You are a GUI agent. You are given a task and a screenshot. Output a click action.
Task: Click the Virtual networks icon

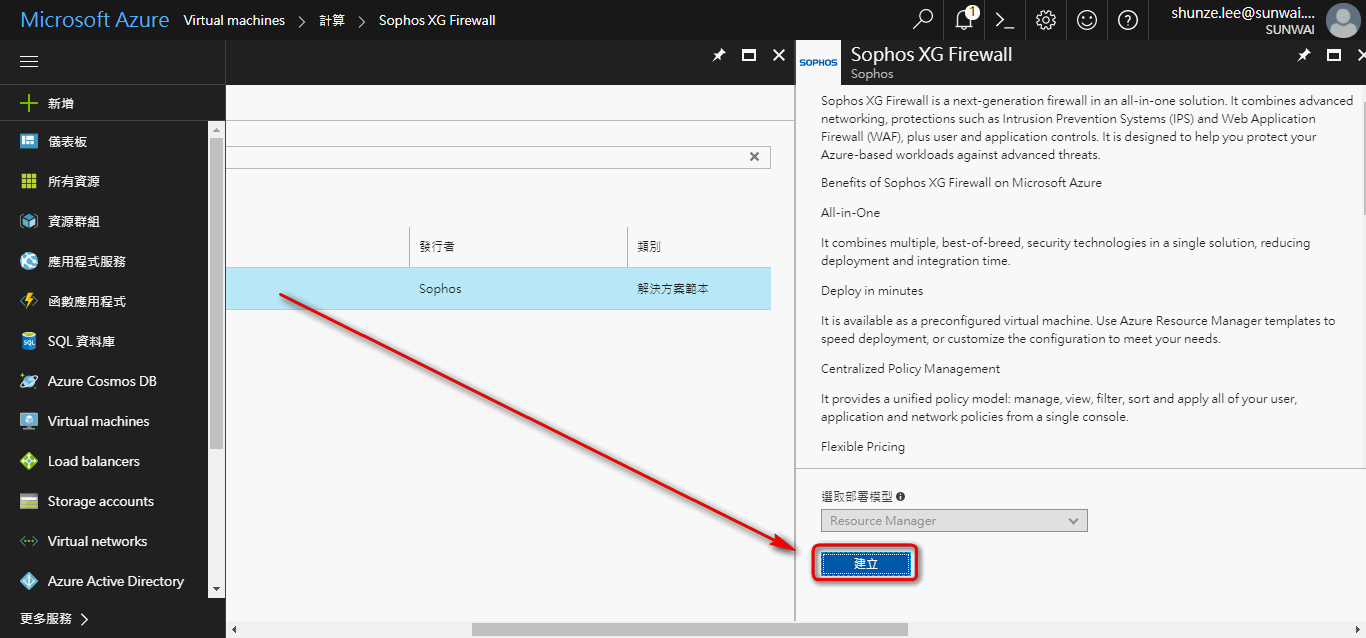pyautogui.click(x=29, y=541)
